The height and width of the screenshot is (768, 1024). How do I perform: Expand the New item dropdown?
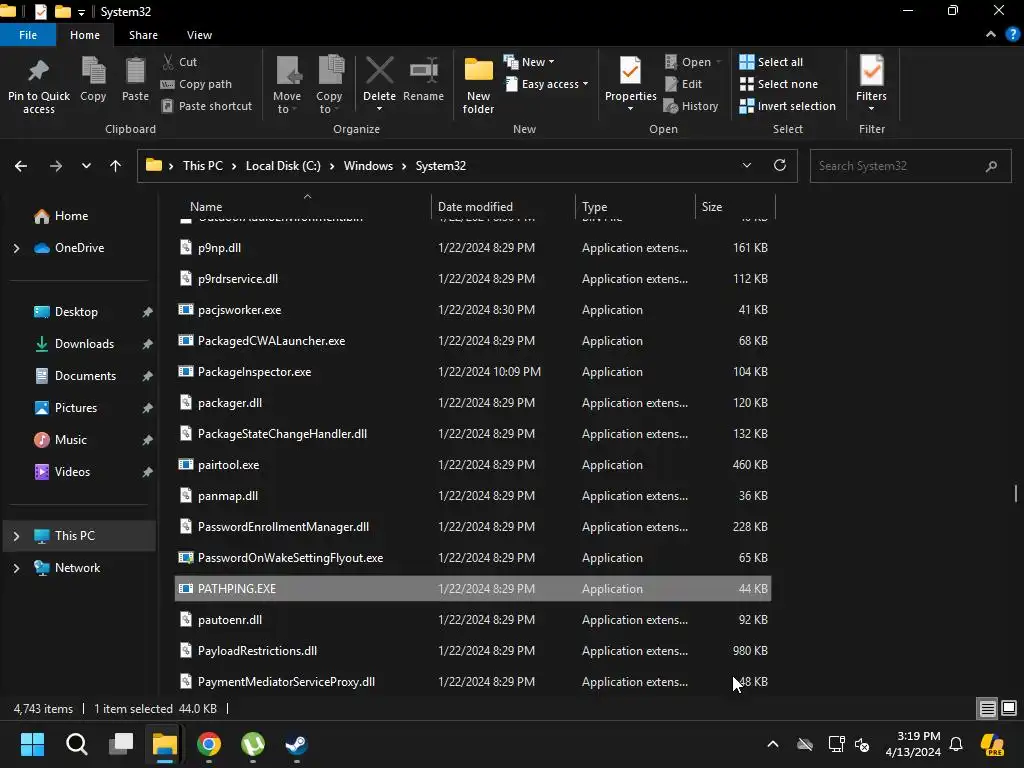click(x=529, y=62)
